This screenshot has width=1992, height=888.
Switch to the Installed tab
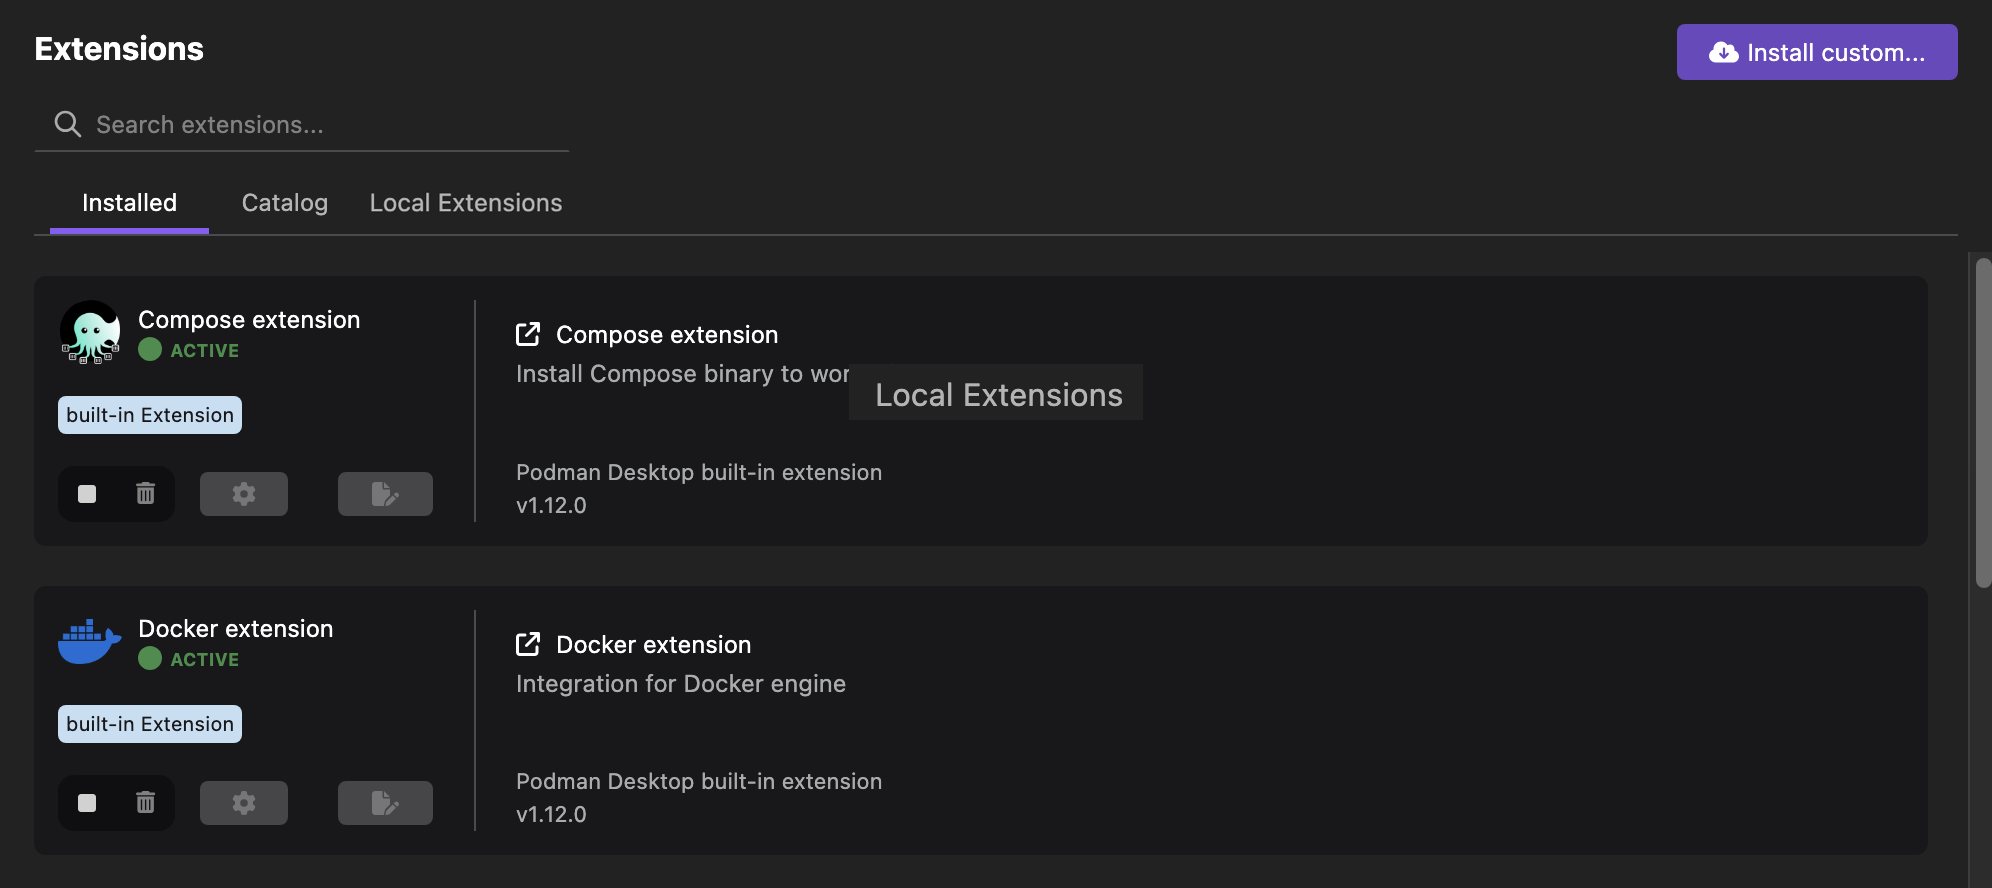[x=129, y=203]
